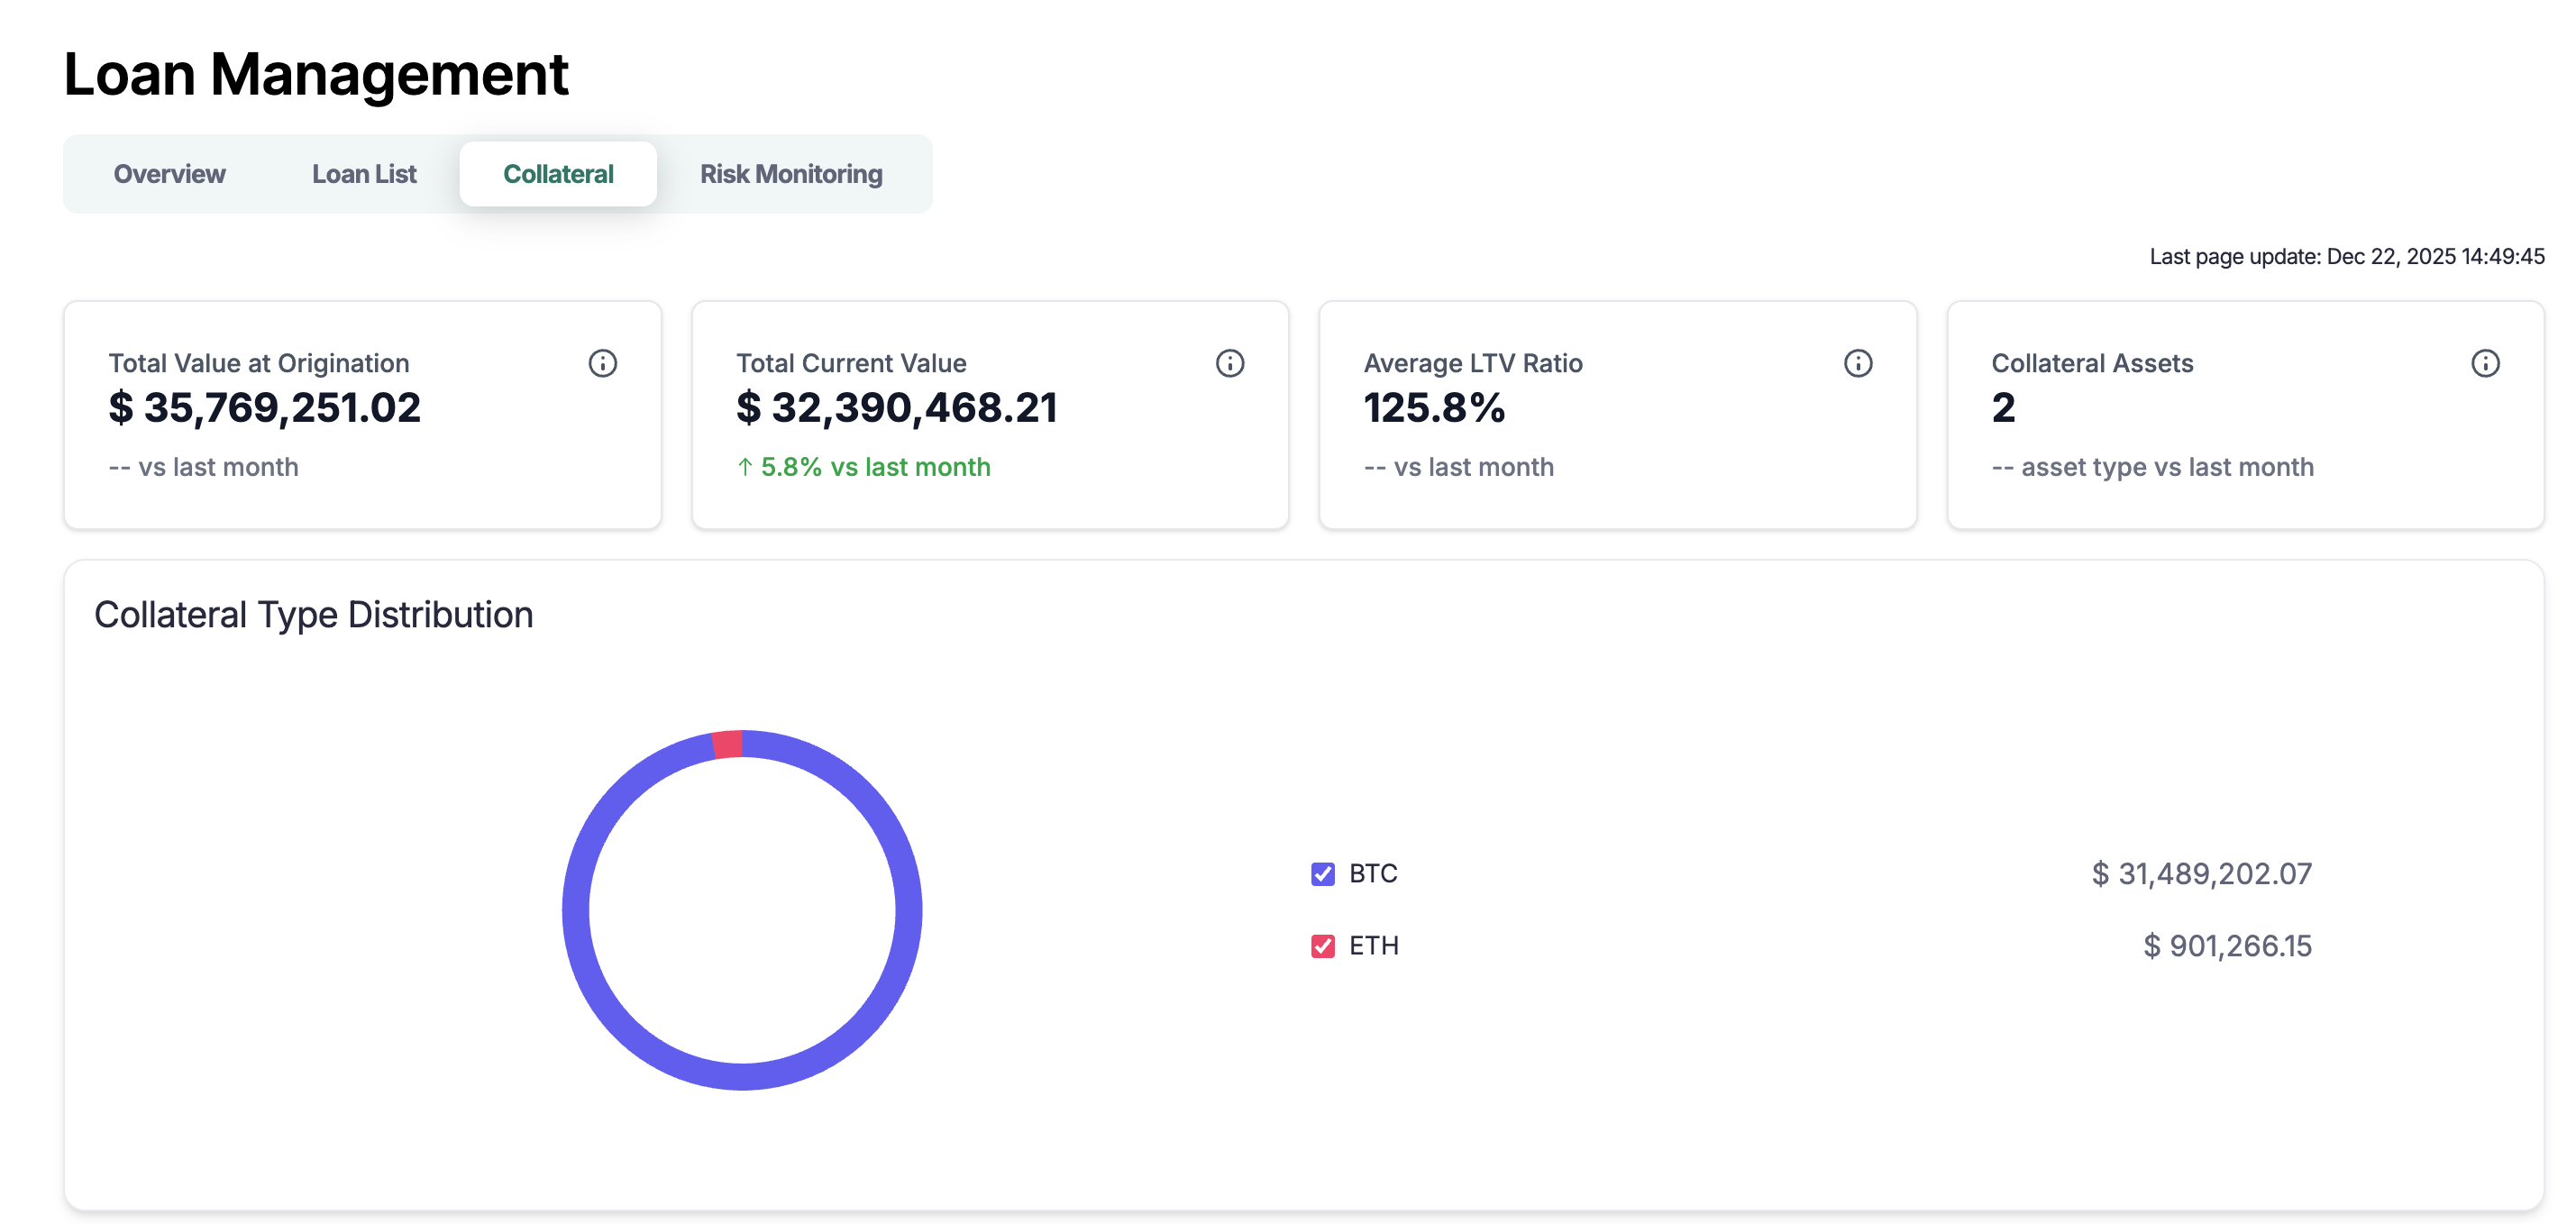This screenshot has width=2576, height=1224.
Task: Click the ETH value $ 901,266.15
Action: coord(2226,946)
